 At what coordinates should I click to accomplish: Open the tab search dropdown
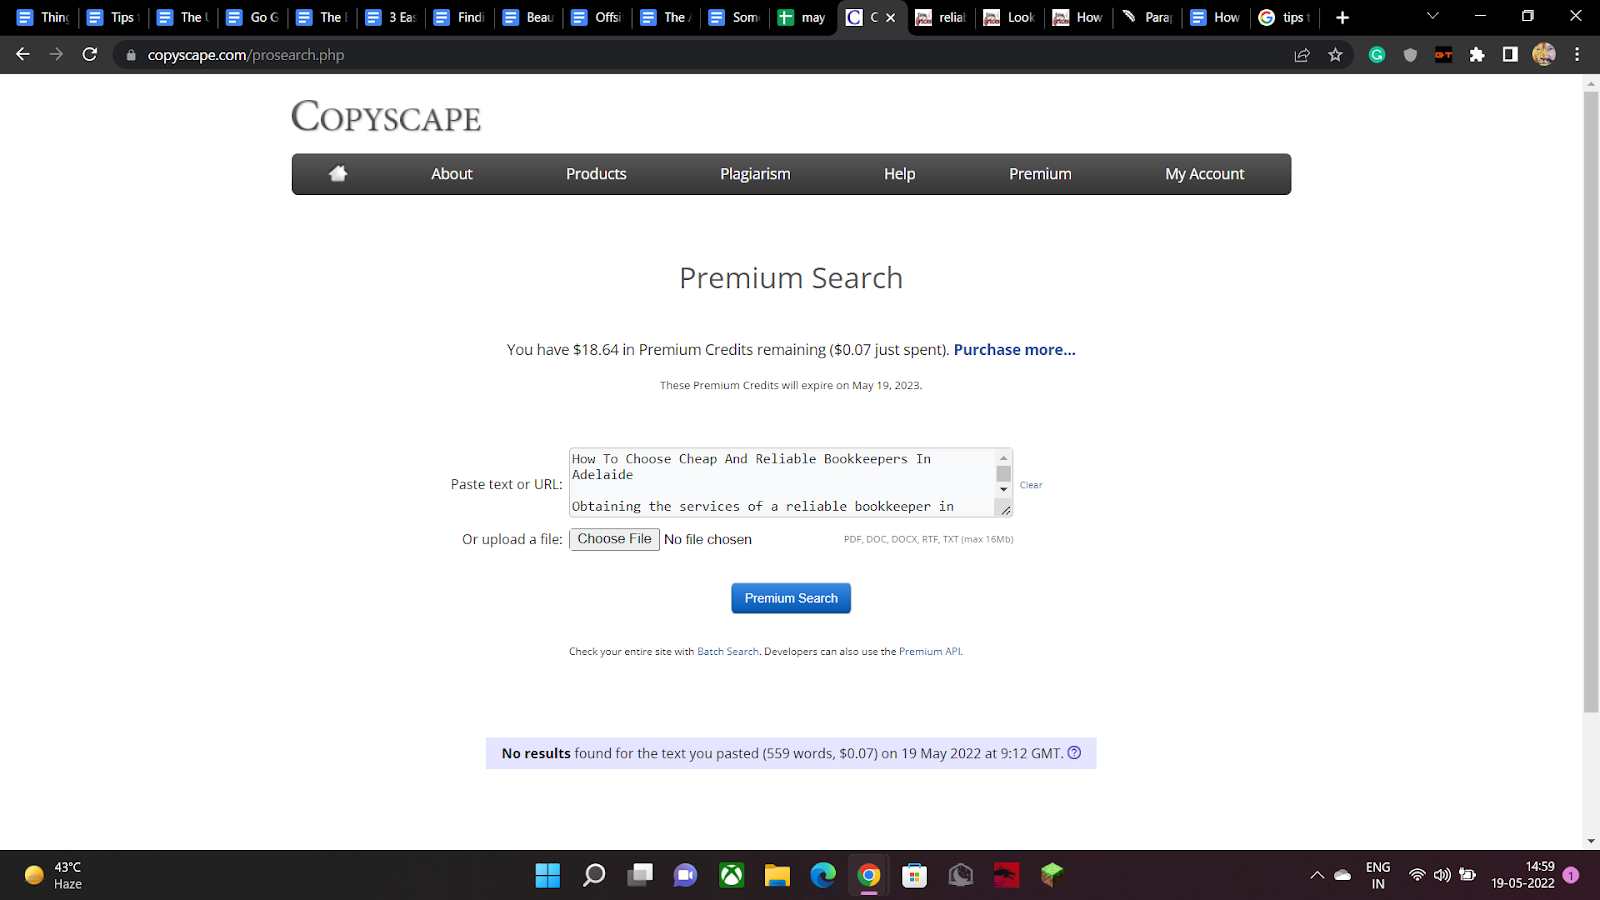point(1432,17)
